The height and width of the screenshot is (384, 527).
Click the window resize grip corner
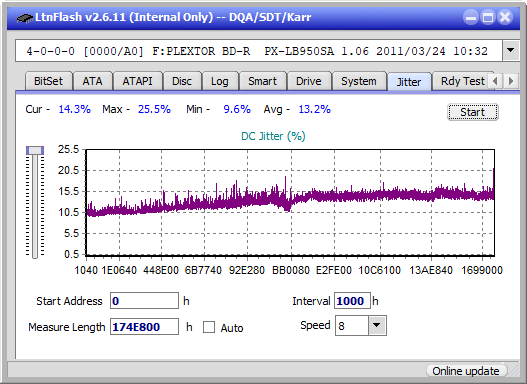pos(514,371)
